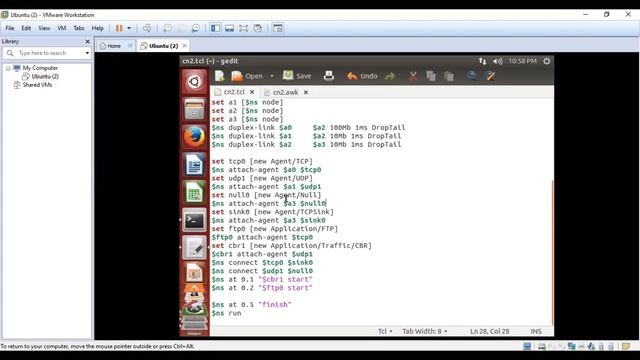Click the 10:58 PM clock
The image size is (640, 360).
522,61
